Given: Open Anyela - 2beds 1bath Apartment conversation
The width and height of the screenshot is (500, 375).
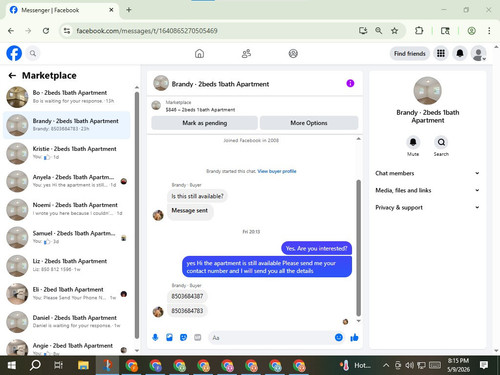Looking at the screenshot, I should click(x=67, y=181).
